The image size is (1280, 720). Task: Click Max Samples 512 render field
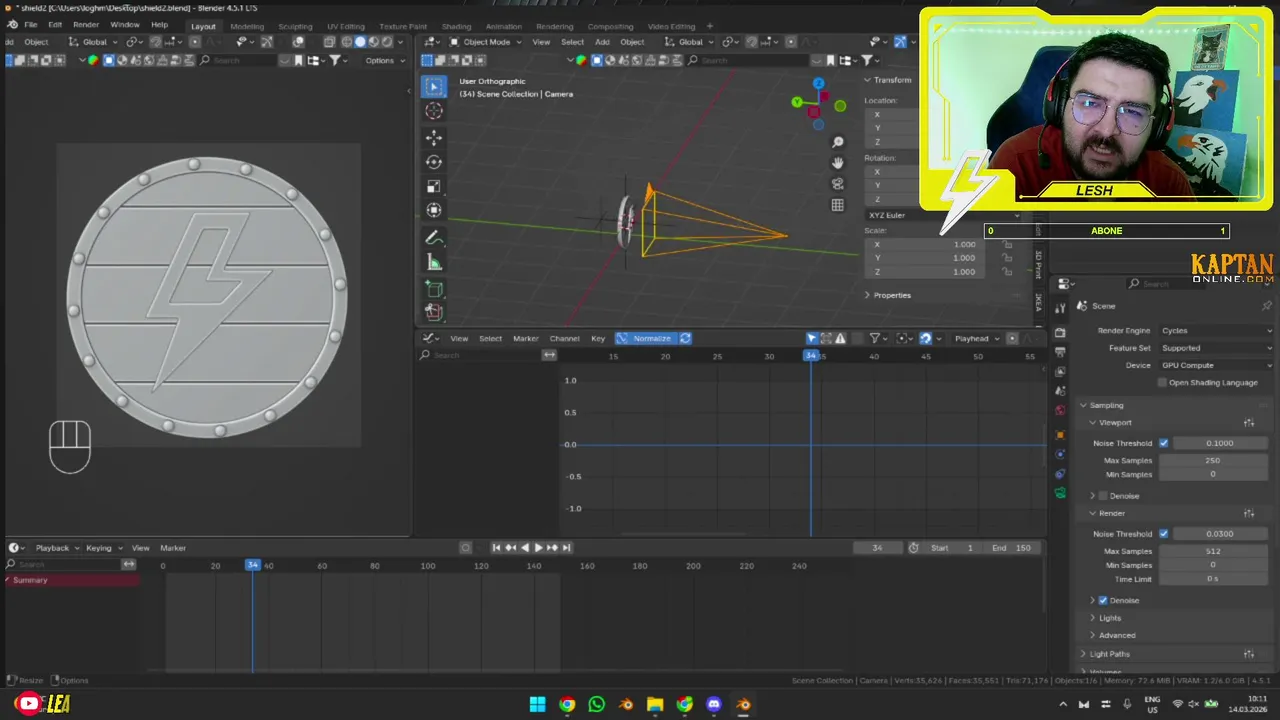(x=1212, y=551)
